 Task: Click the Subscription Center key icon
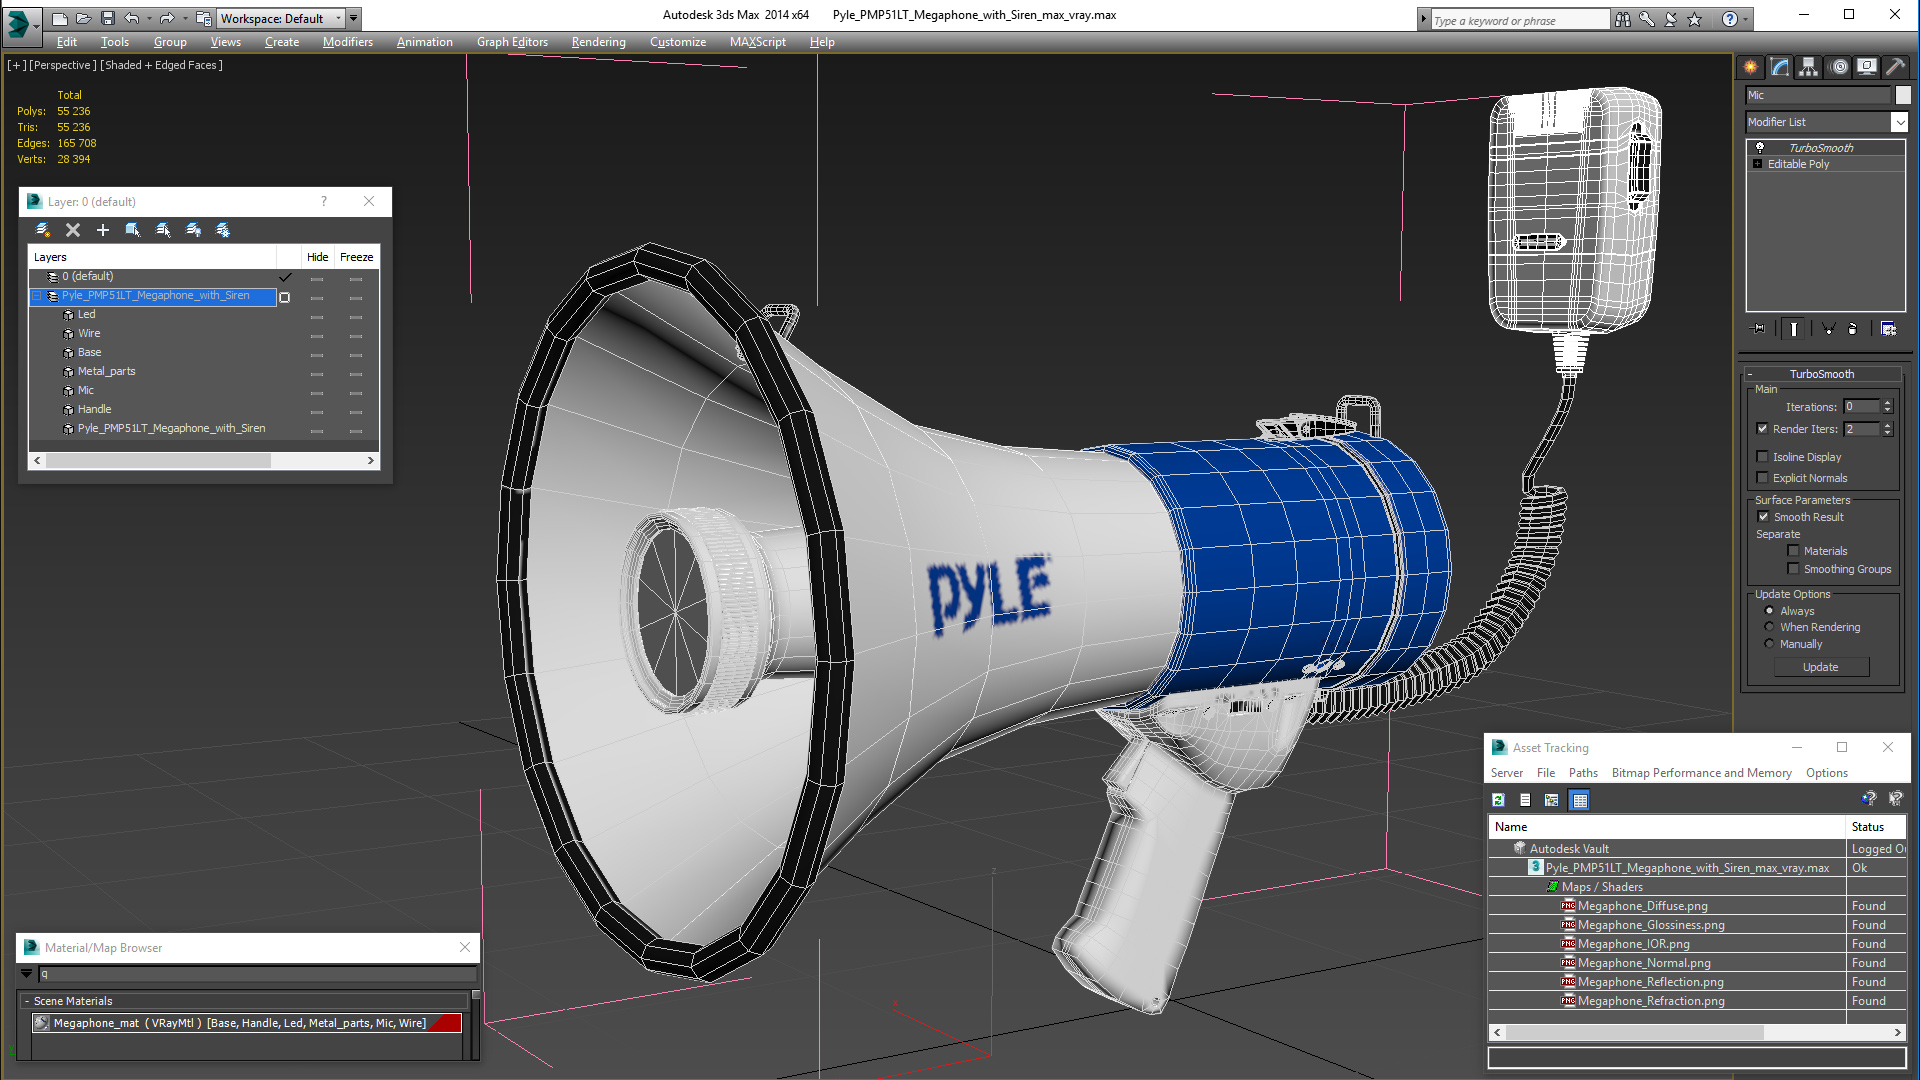click(1646, 19)
